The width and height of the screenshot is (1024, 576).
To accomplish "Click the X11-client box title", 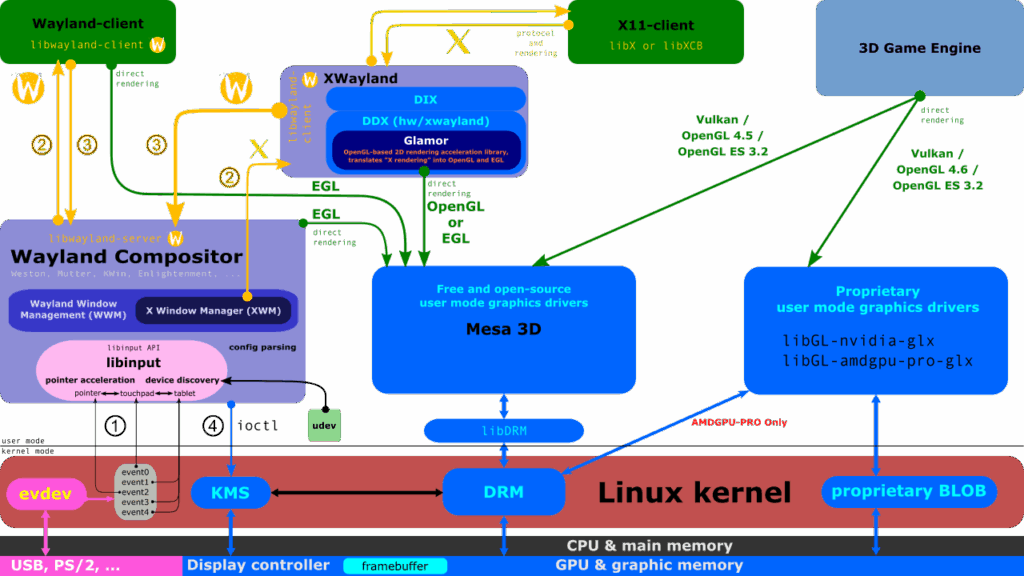I will 656,25.
